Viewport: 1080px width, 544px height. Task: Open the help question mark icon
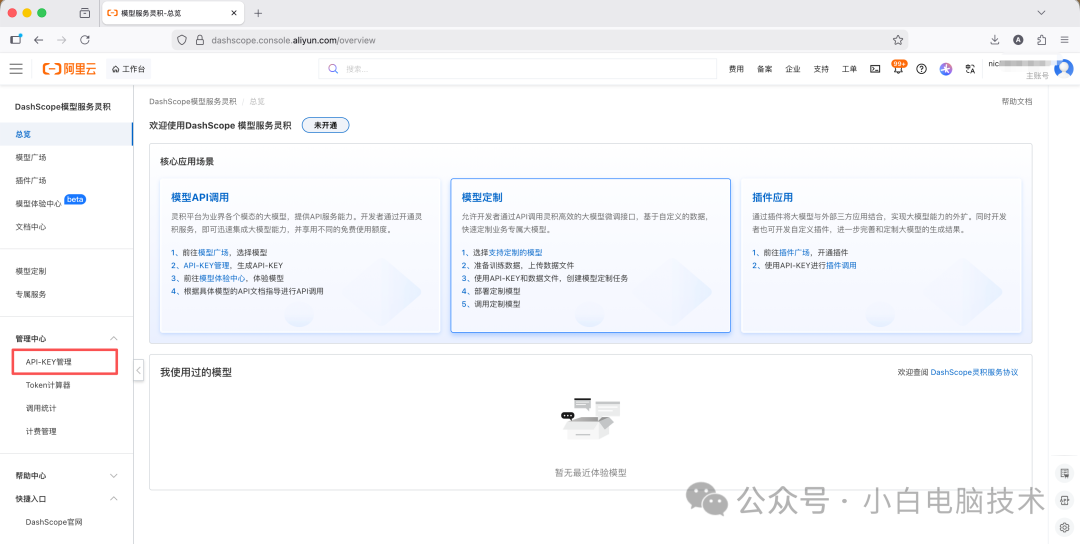(x=922, y=69)
